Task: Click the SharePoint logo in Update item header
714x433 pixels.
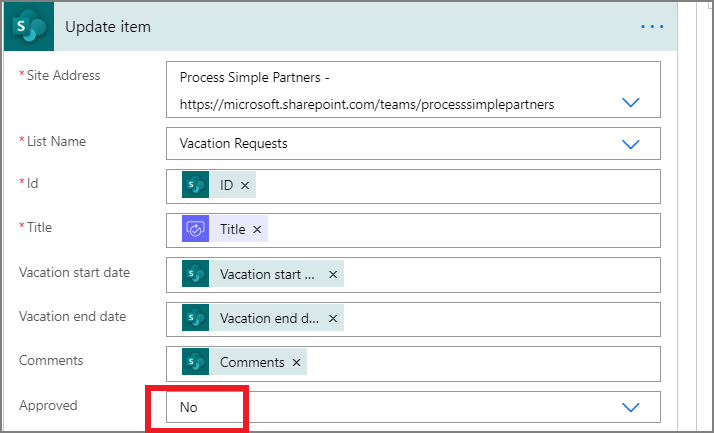Action: point(29,26)
